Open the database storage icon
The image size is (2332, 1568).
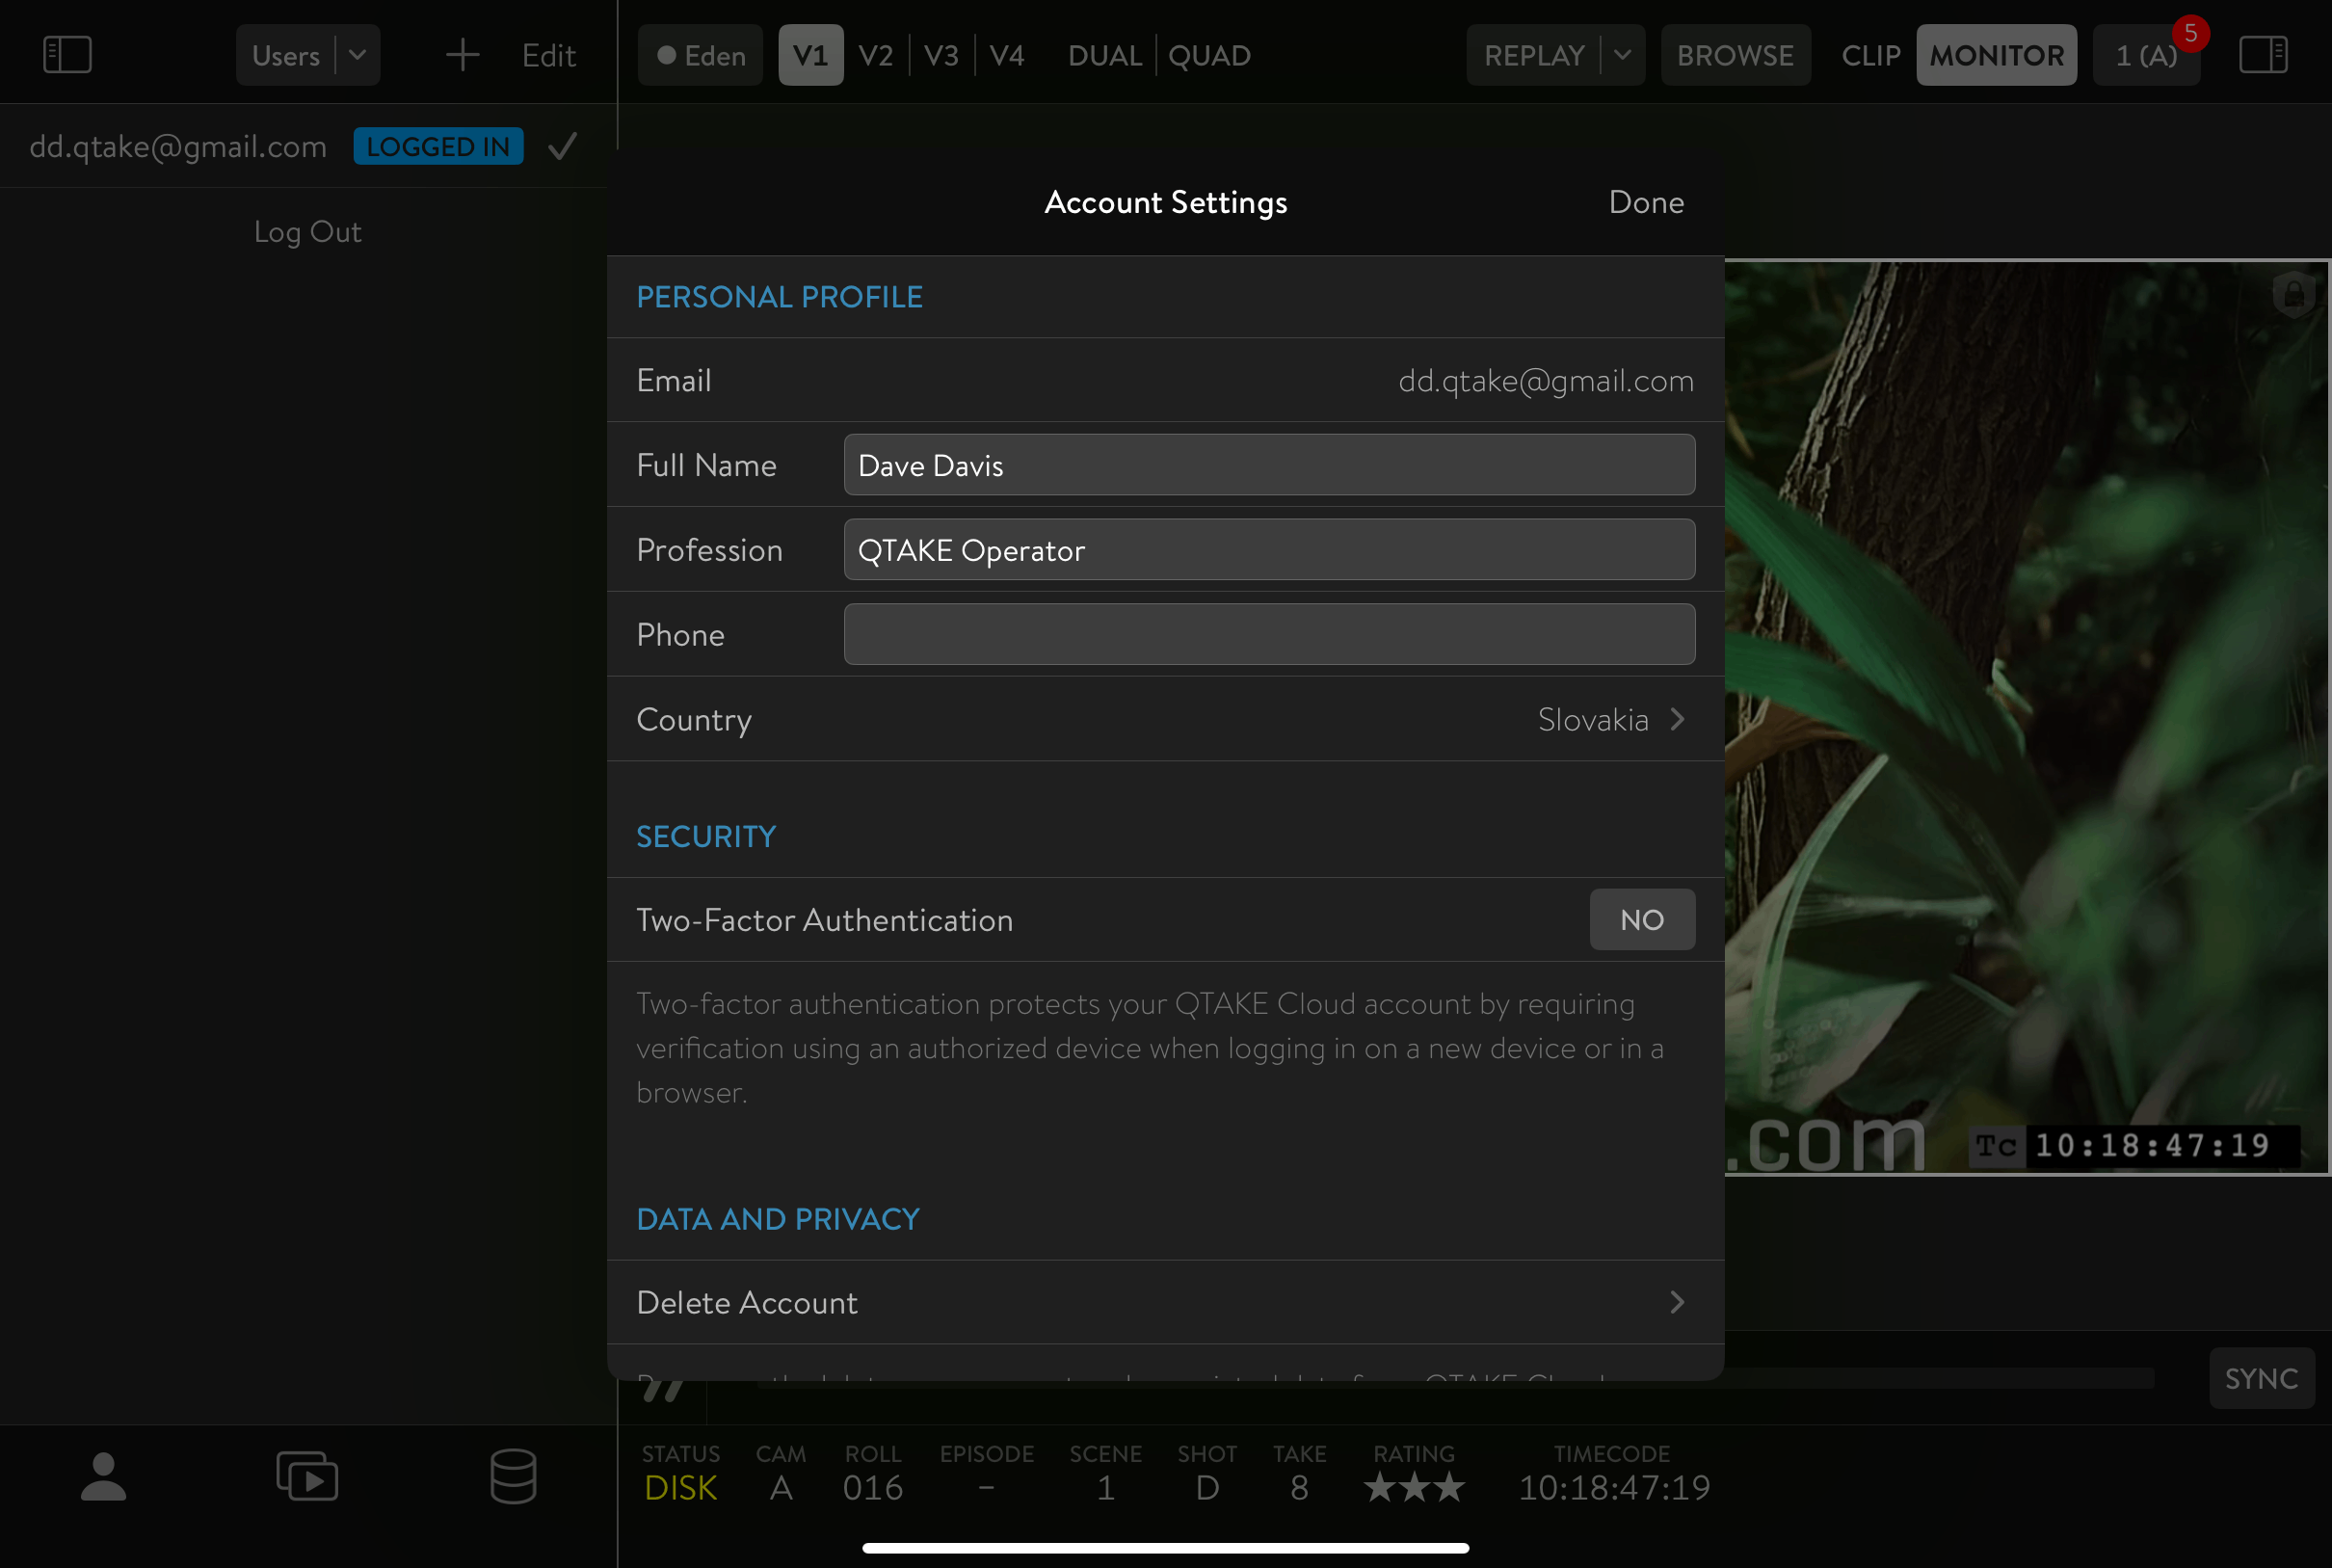[513, 1476]
